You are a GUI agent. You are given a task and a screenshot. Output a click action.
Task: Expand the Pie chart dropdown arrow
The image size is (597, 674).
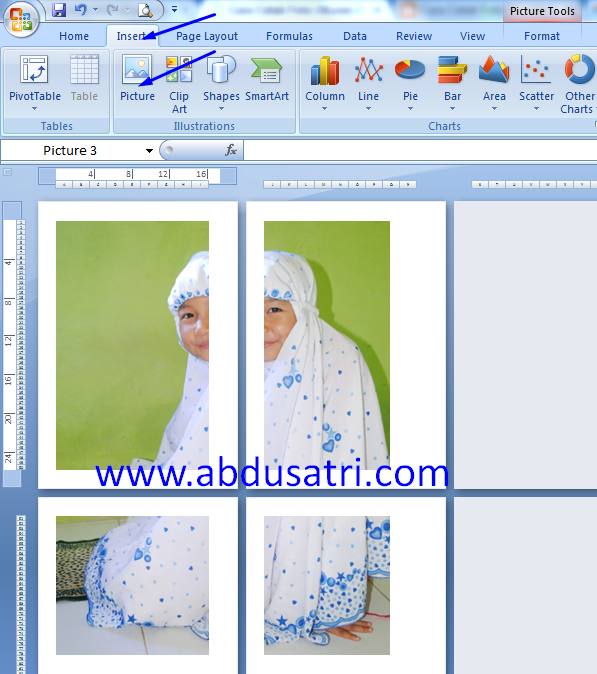(x=410, y=109)
